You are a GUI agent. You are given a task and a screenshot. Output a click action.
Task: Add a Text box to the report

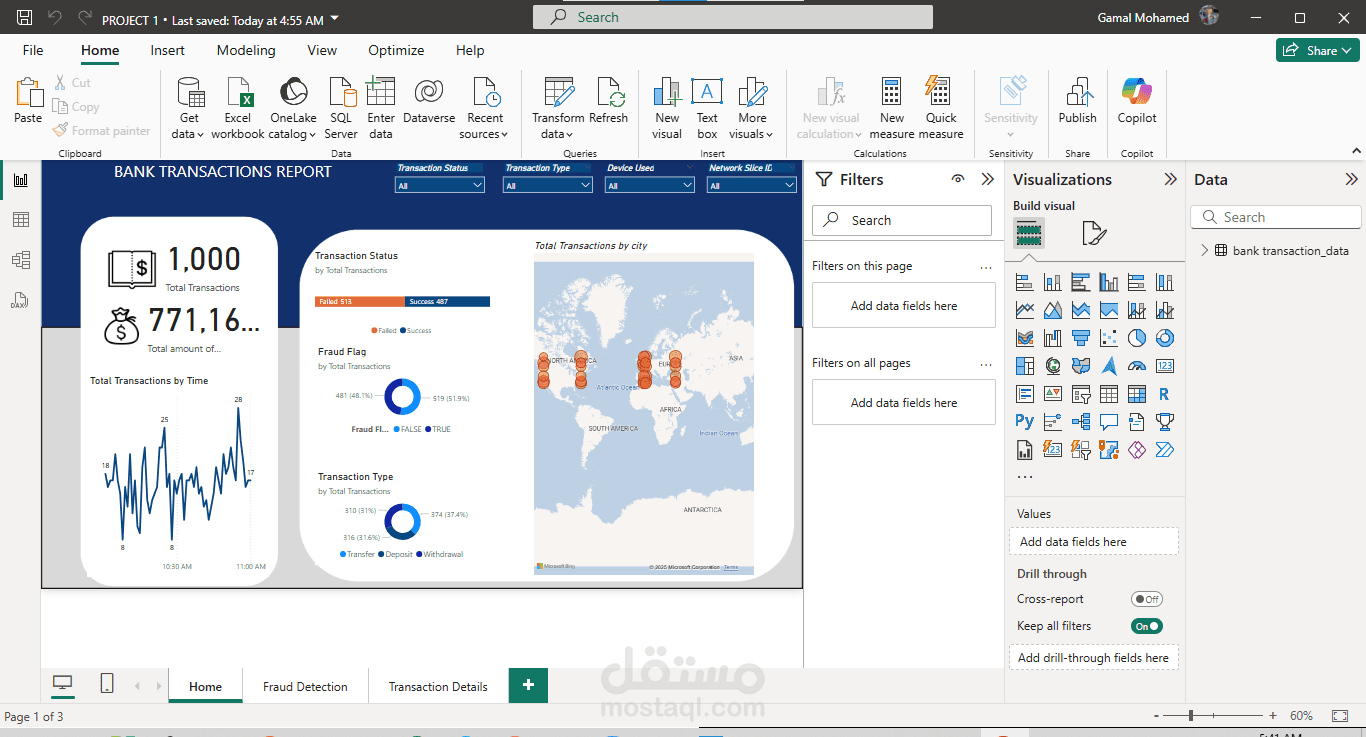(707, 108)
